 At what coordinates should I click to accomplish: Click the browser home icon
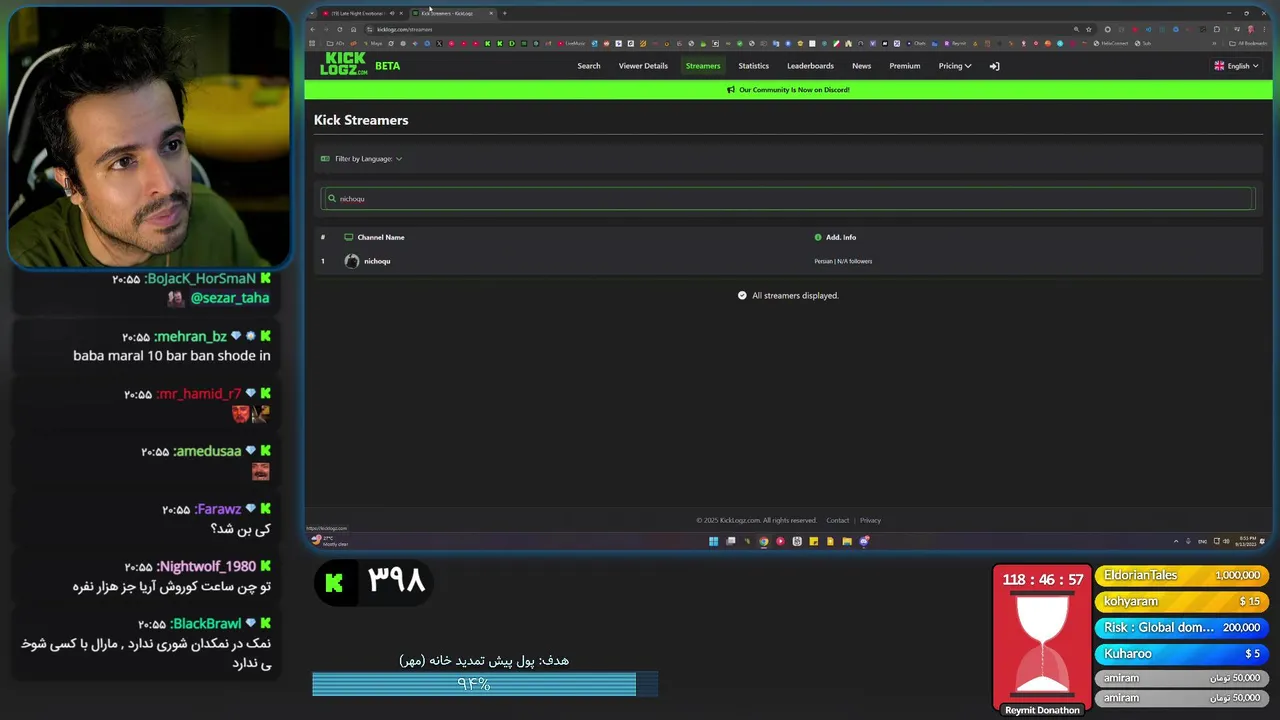(353, 29)
